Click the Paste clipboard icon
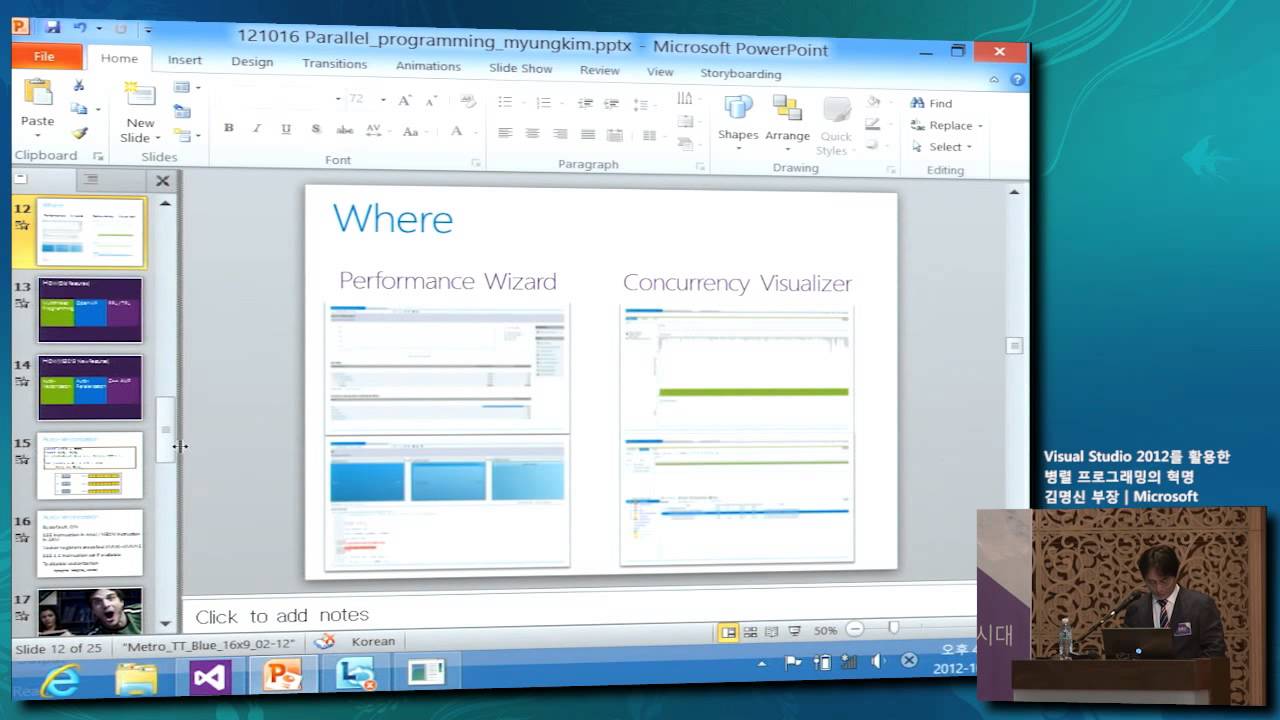1280x720 pixels. click(x=38, y=92)
